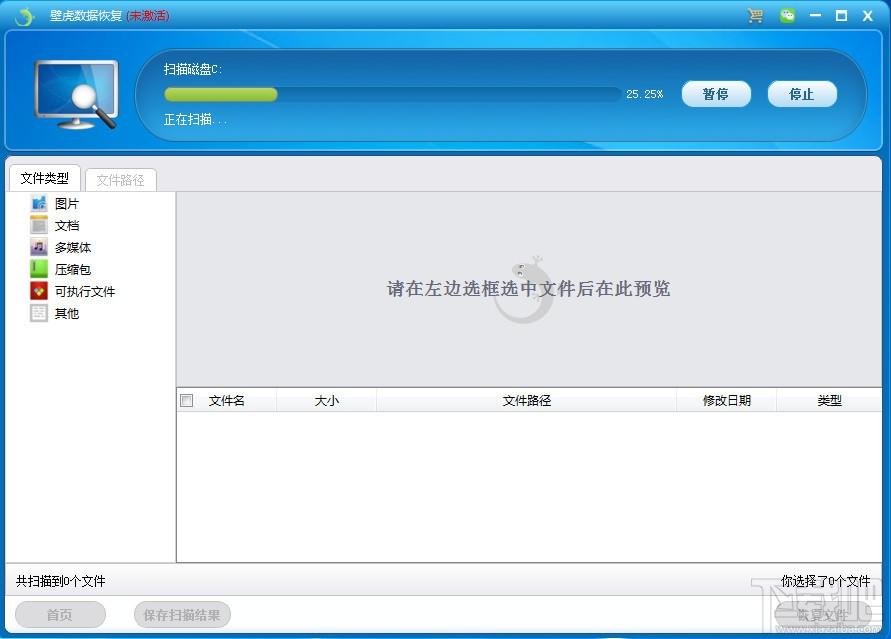Open the shopping cart purchase icon
The height and width of the screenshot is (639, 891).
tap(755, 15)
